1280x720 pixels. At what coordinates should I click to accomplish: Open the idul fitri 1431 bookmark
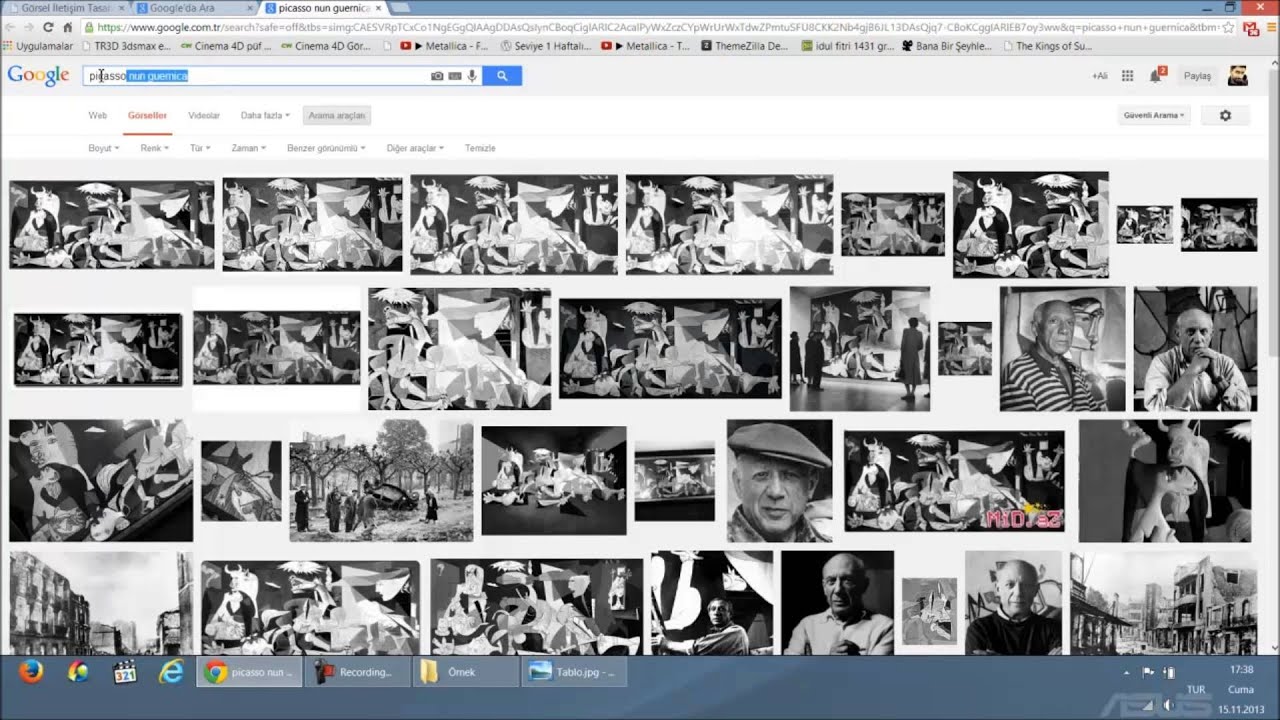pos(848,46)
